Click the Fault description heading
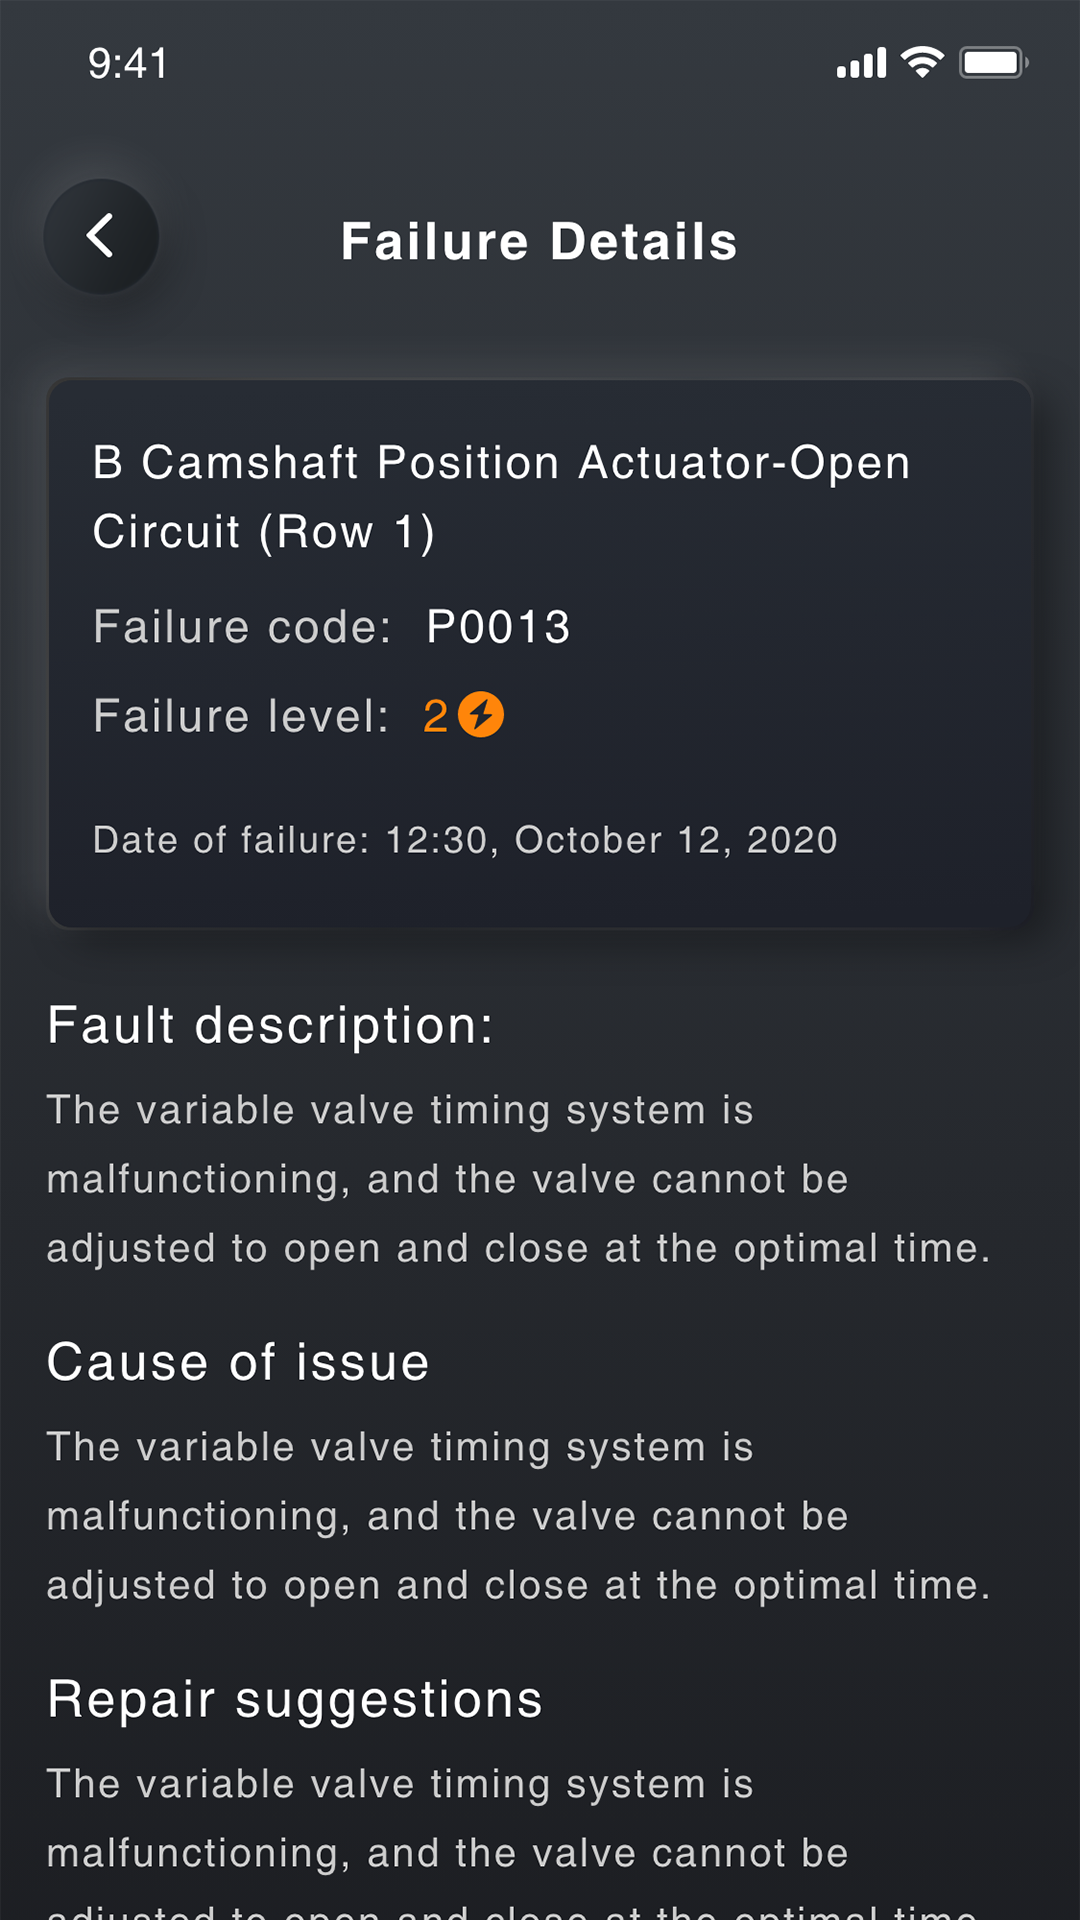This screenshot has height=1920, width=1080. (x=270, y=1026)
